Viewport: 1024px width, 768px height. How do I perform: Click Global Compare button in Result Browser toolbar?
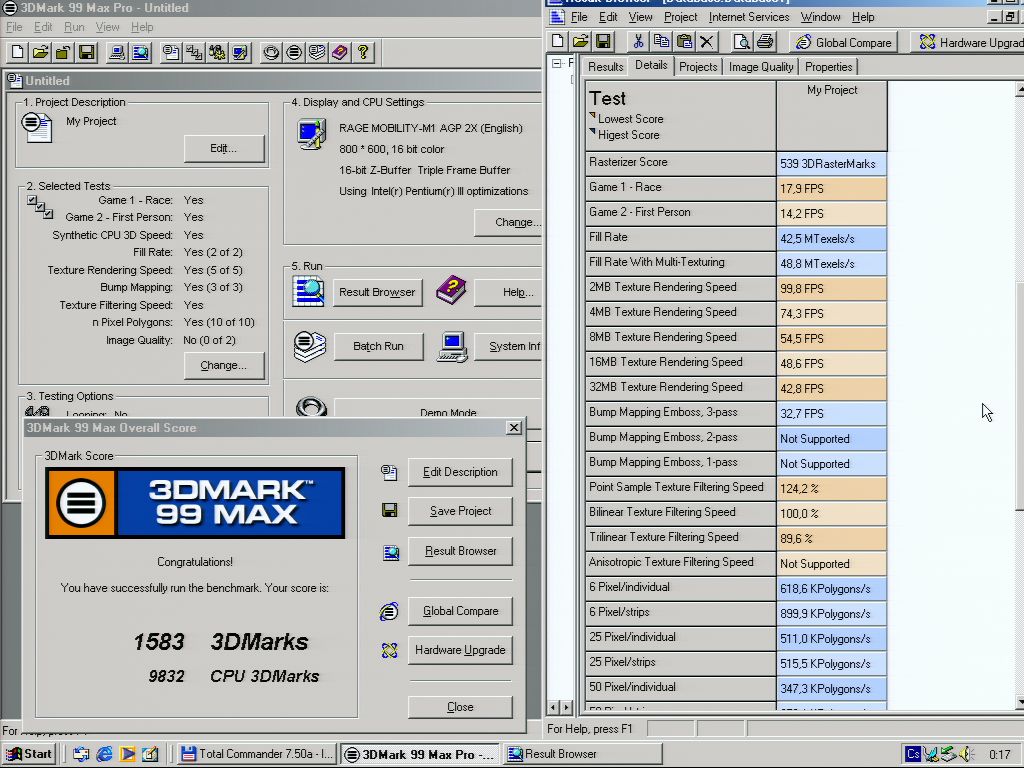coord(843,42)
